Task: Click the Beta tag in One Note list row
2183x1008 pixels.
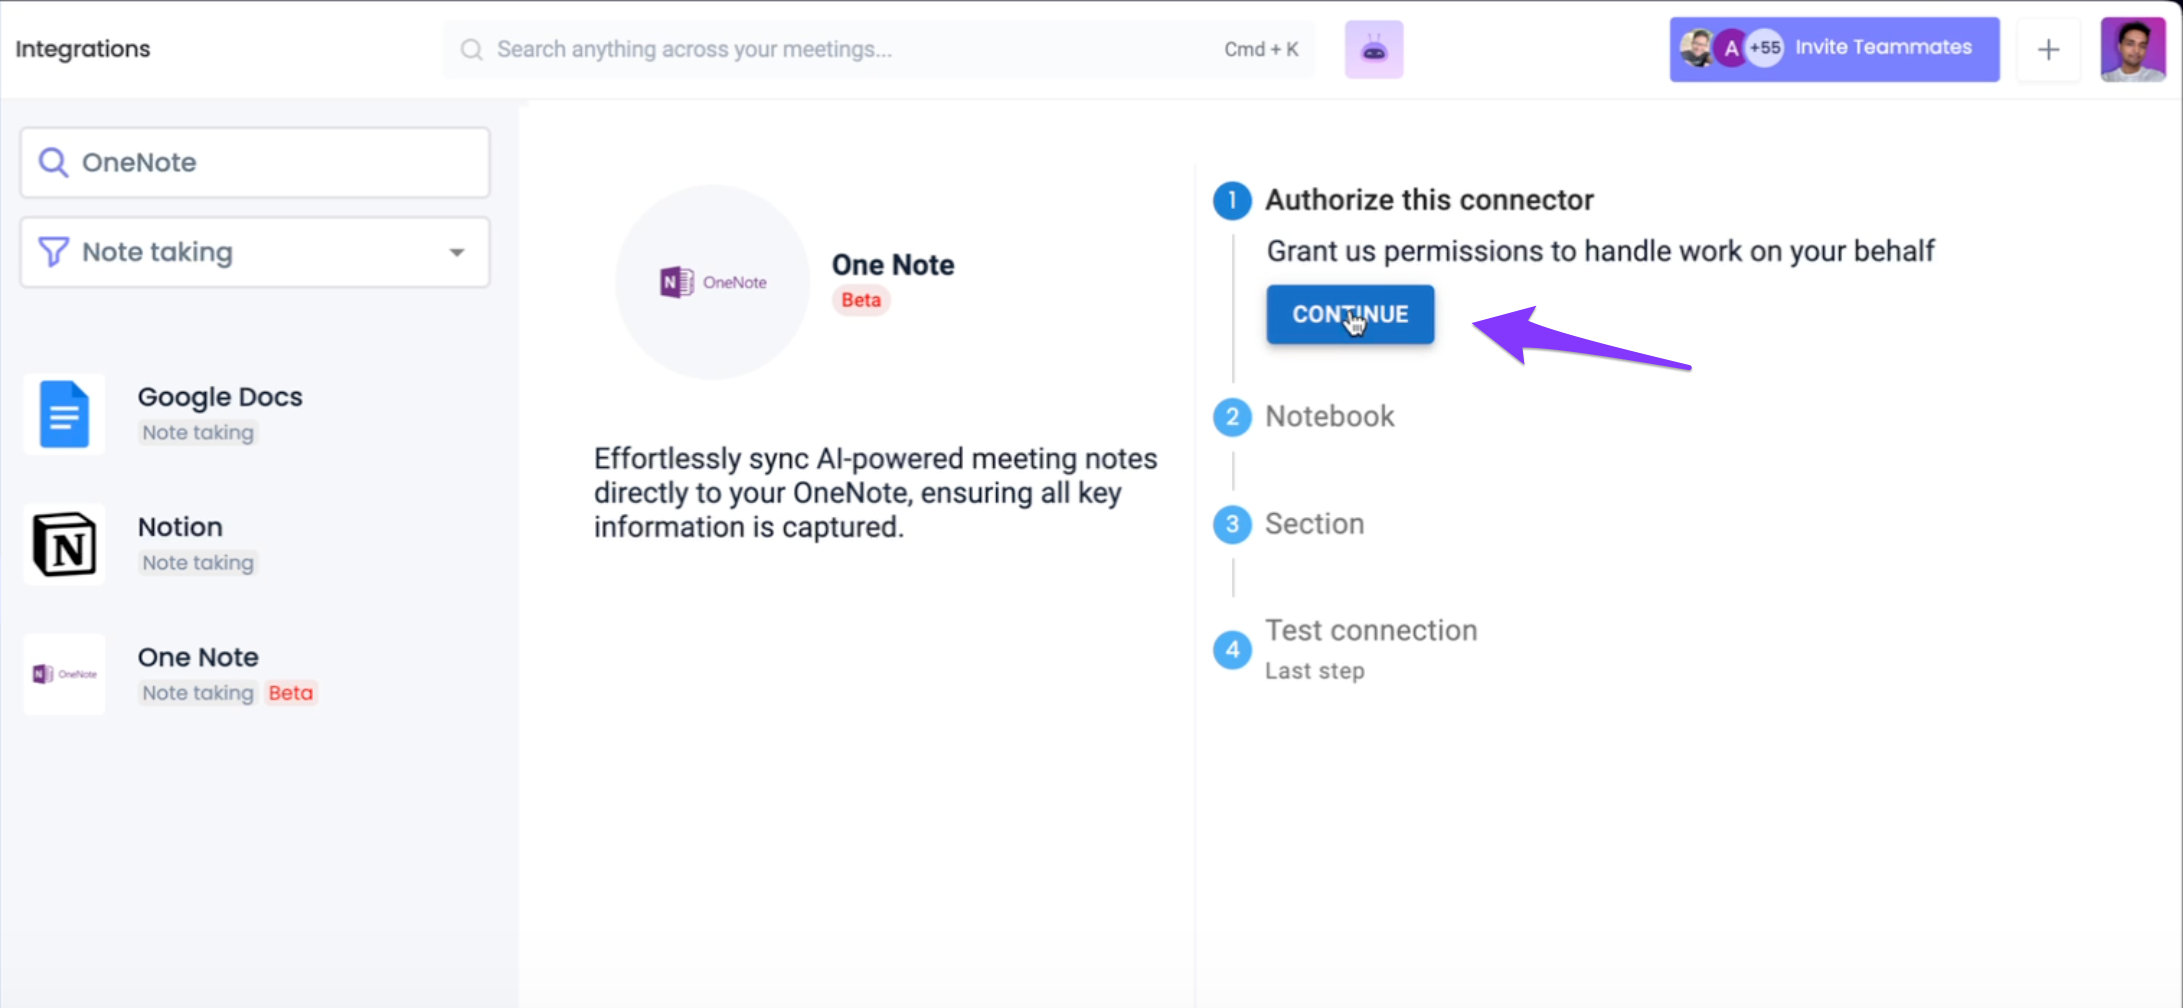Action: pyautogui.click(x=291, y=693)
